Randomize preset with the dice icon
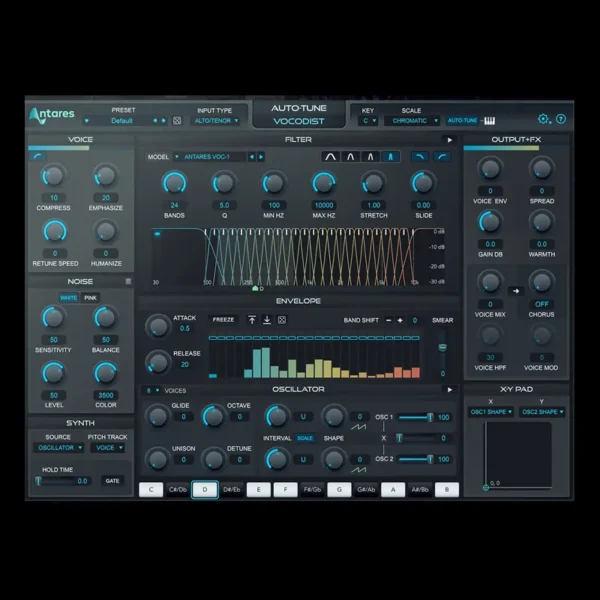Image resolution: width=600 pixels, height=600 pixels. (x=177, y=121)
